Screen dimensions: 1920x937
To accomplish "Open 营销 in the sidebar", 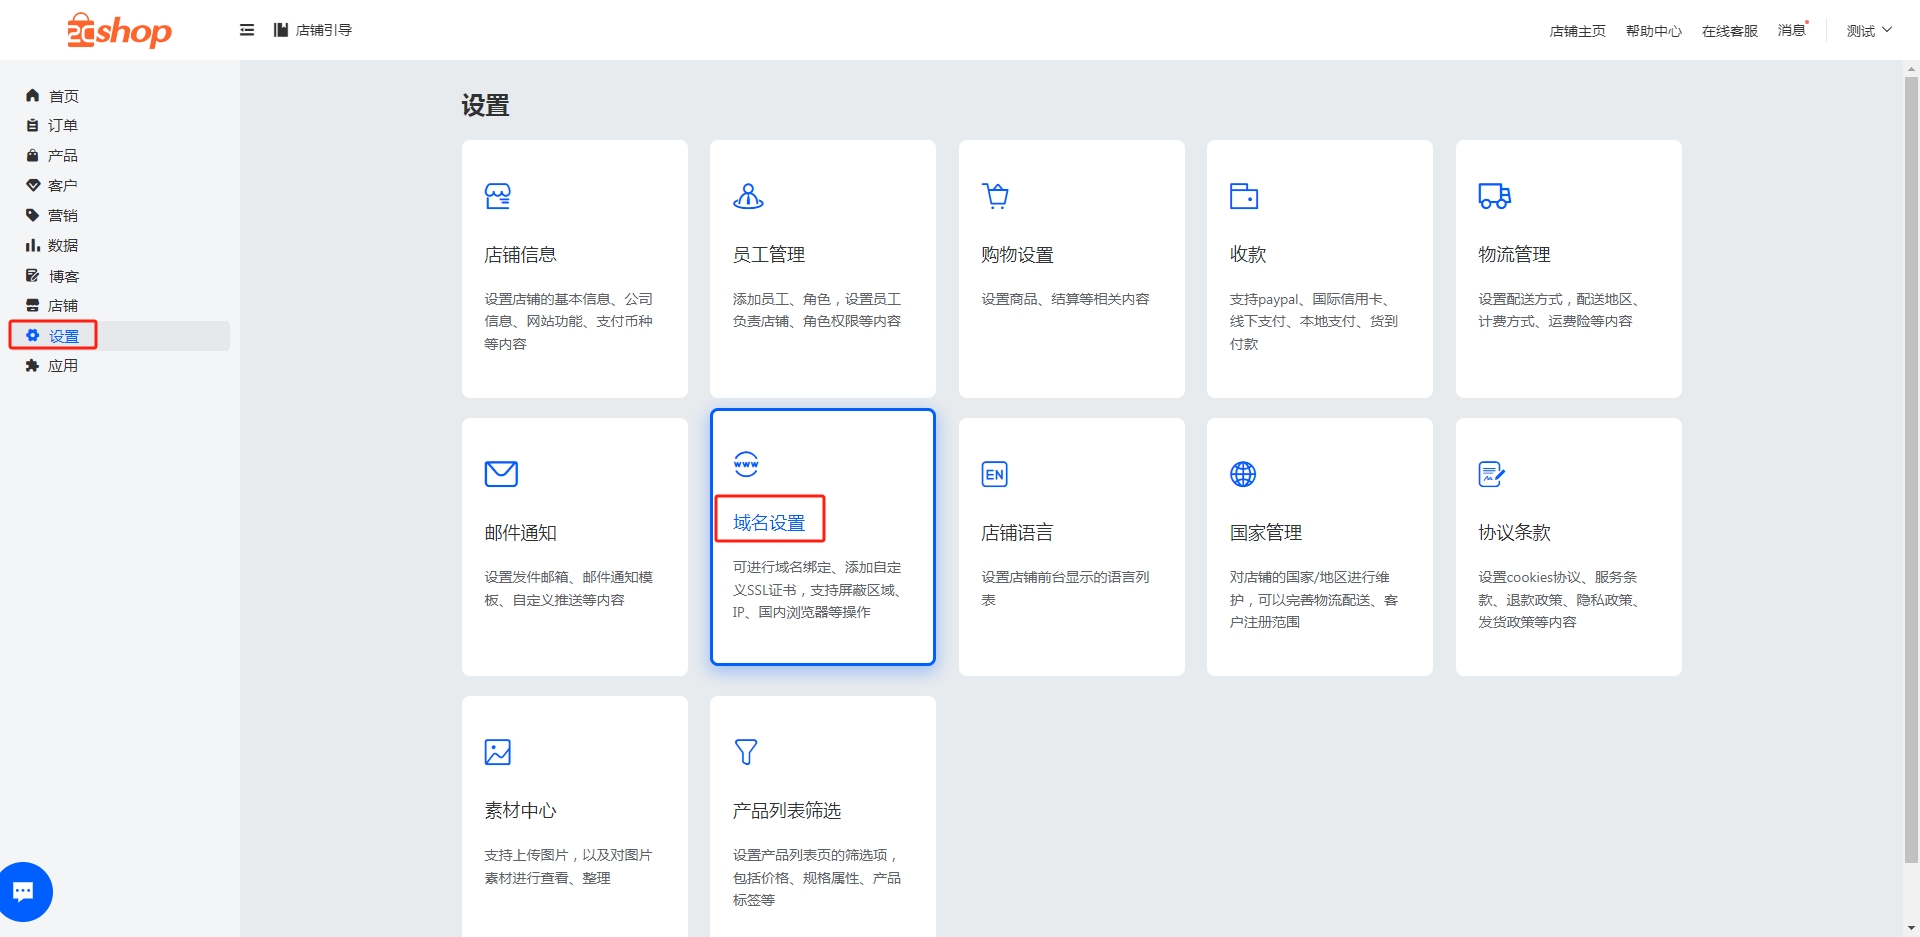I will (63, 216).
